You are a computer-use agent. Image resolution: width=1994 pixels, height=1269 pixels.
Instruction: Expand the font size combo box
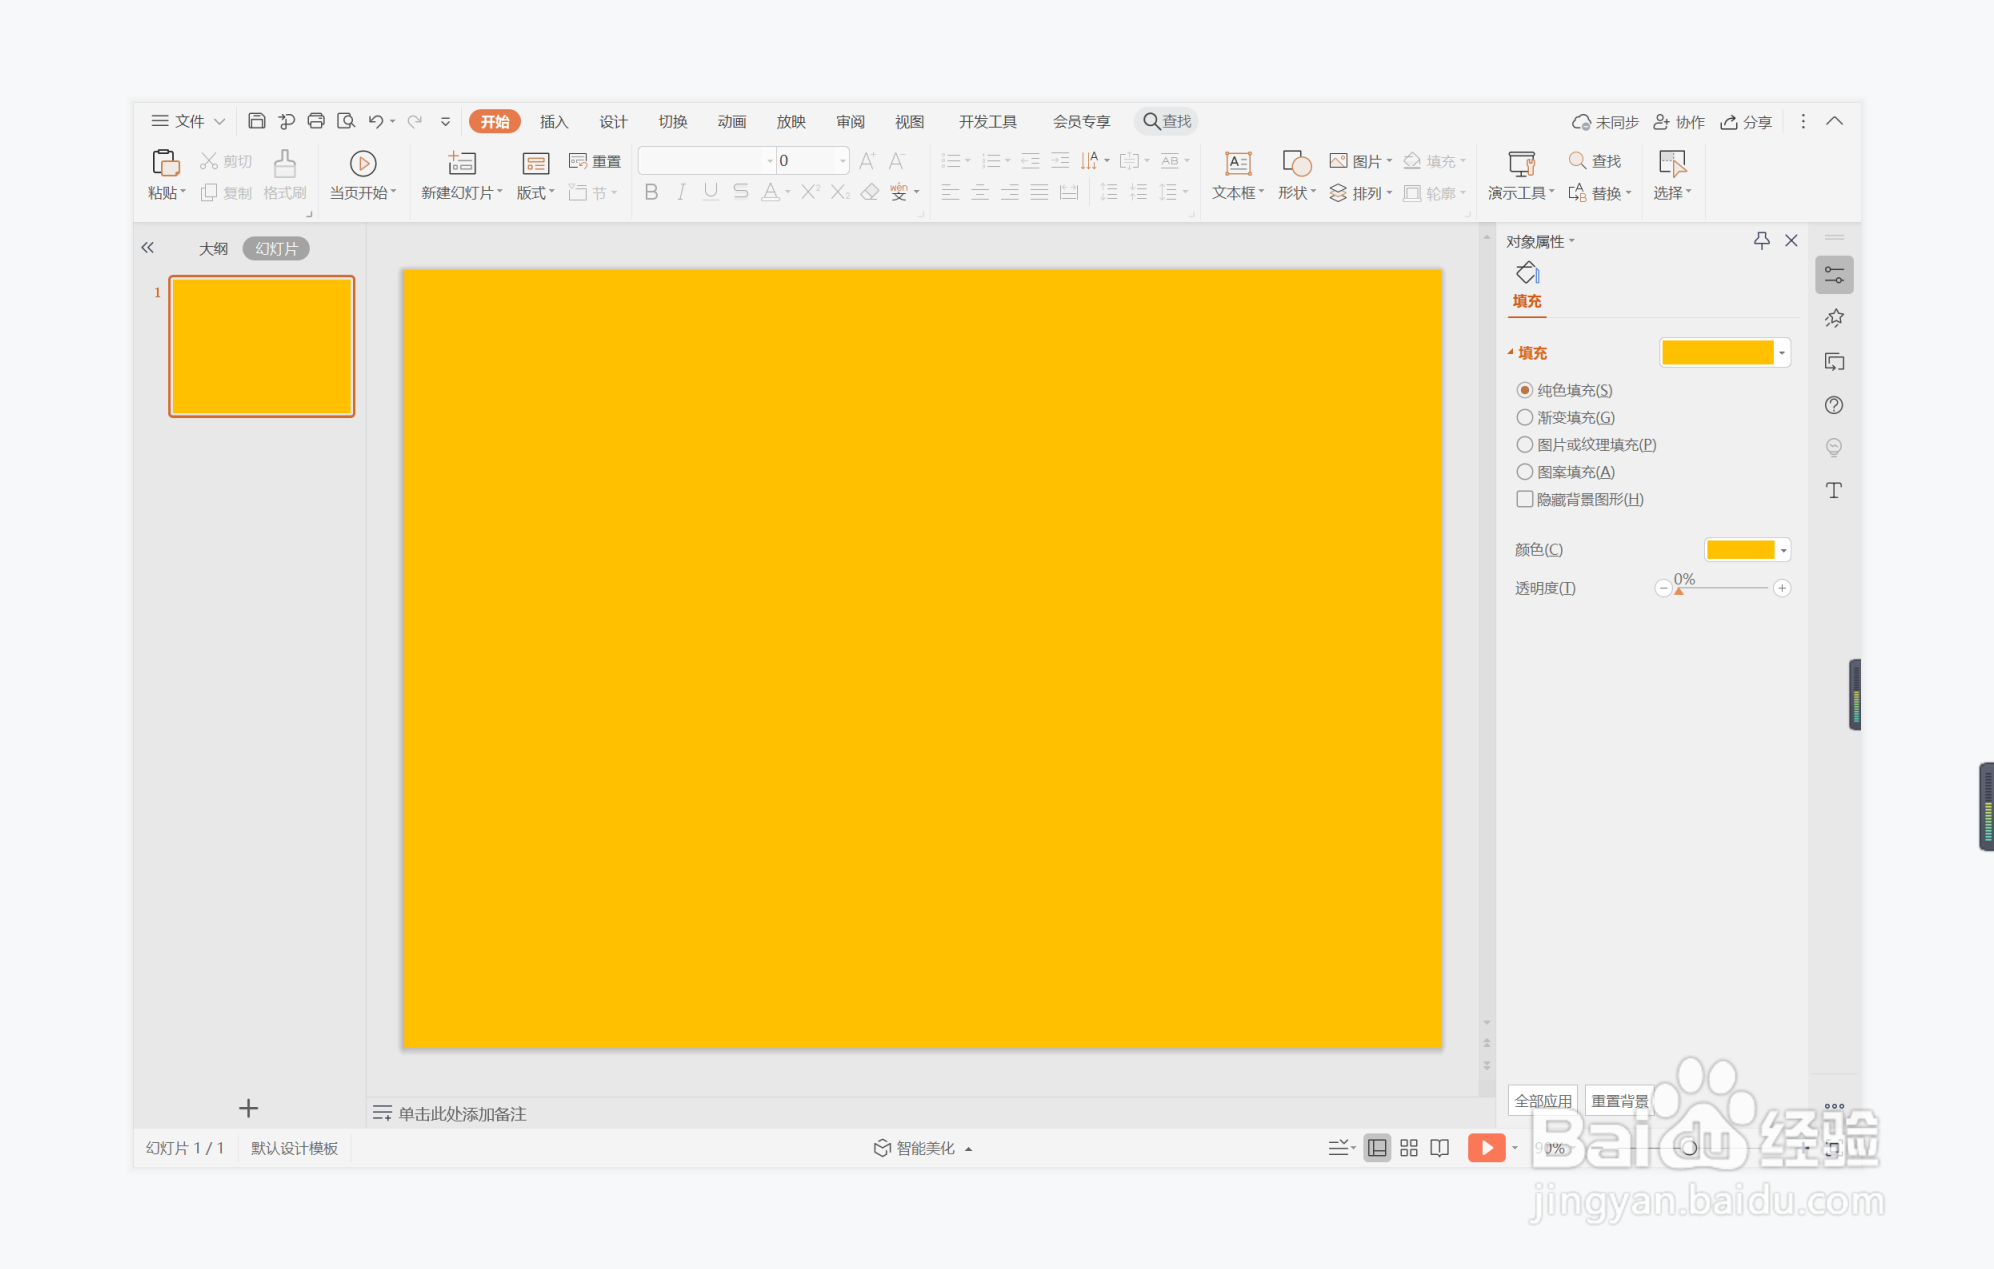pyautogui.click(x=843, y=160)
